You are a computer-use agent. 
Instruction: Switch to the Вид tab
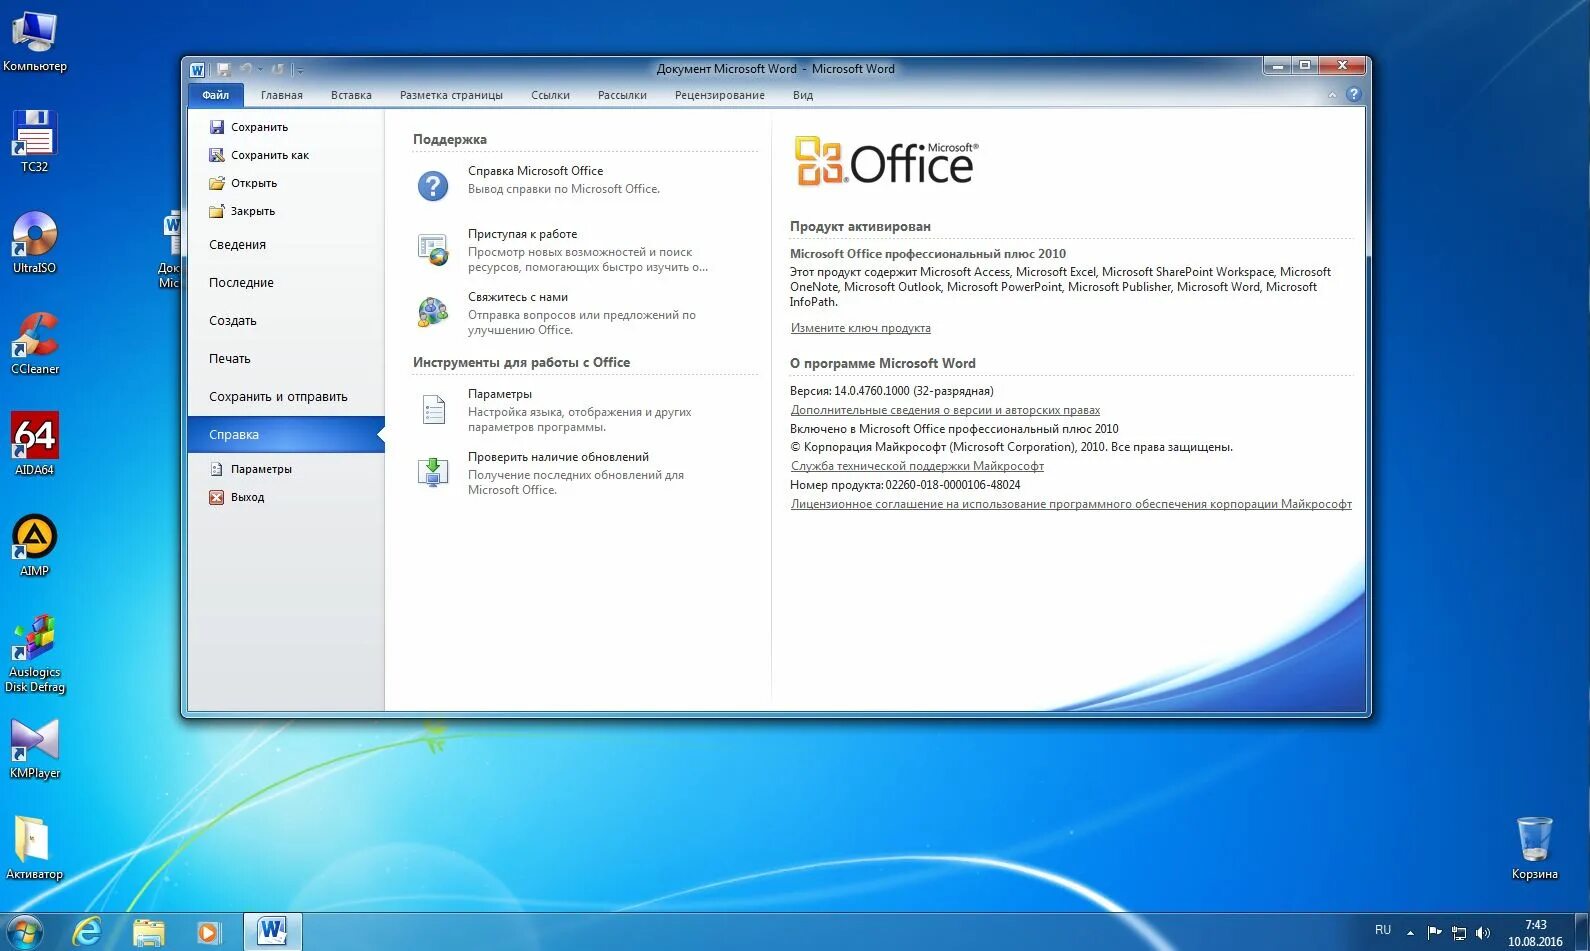(x=803, y=95)
